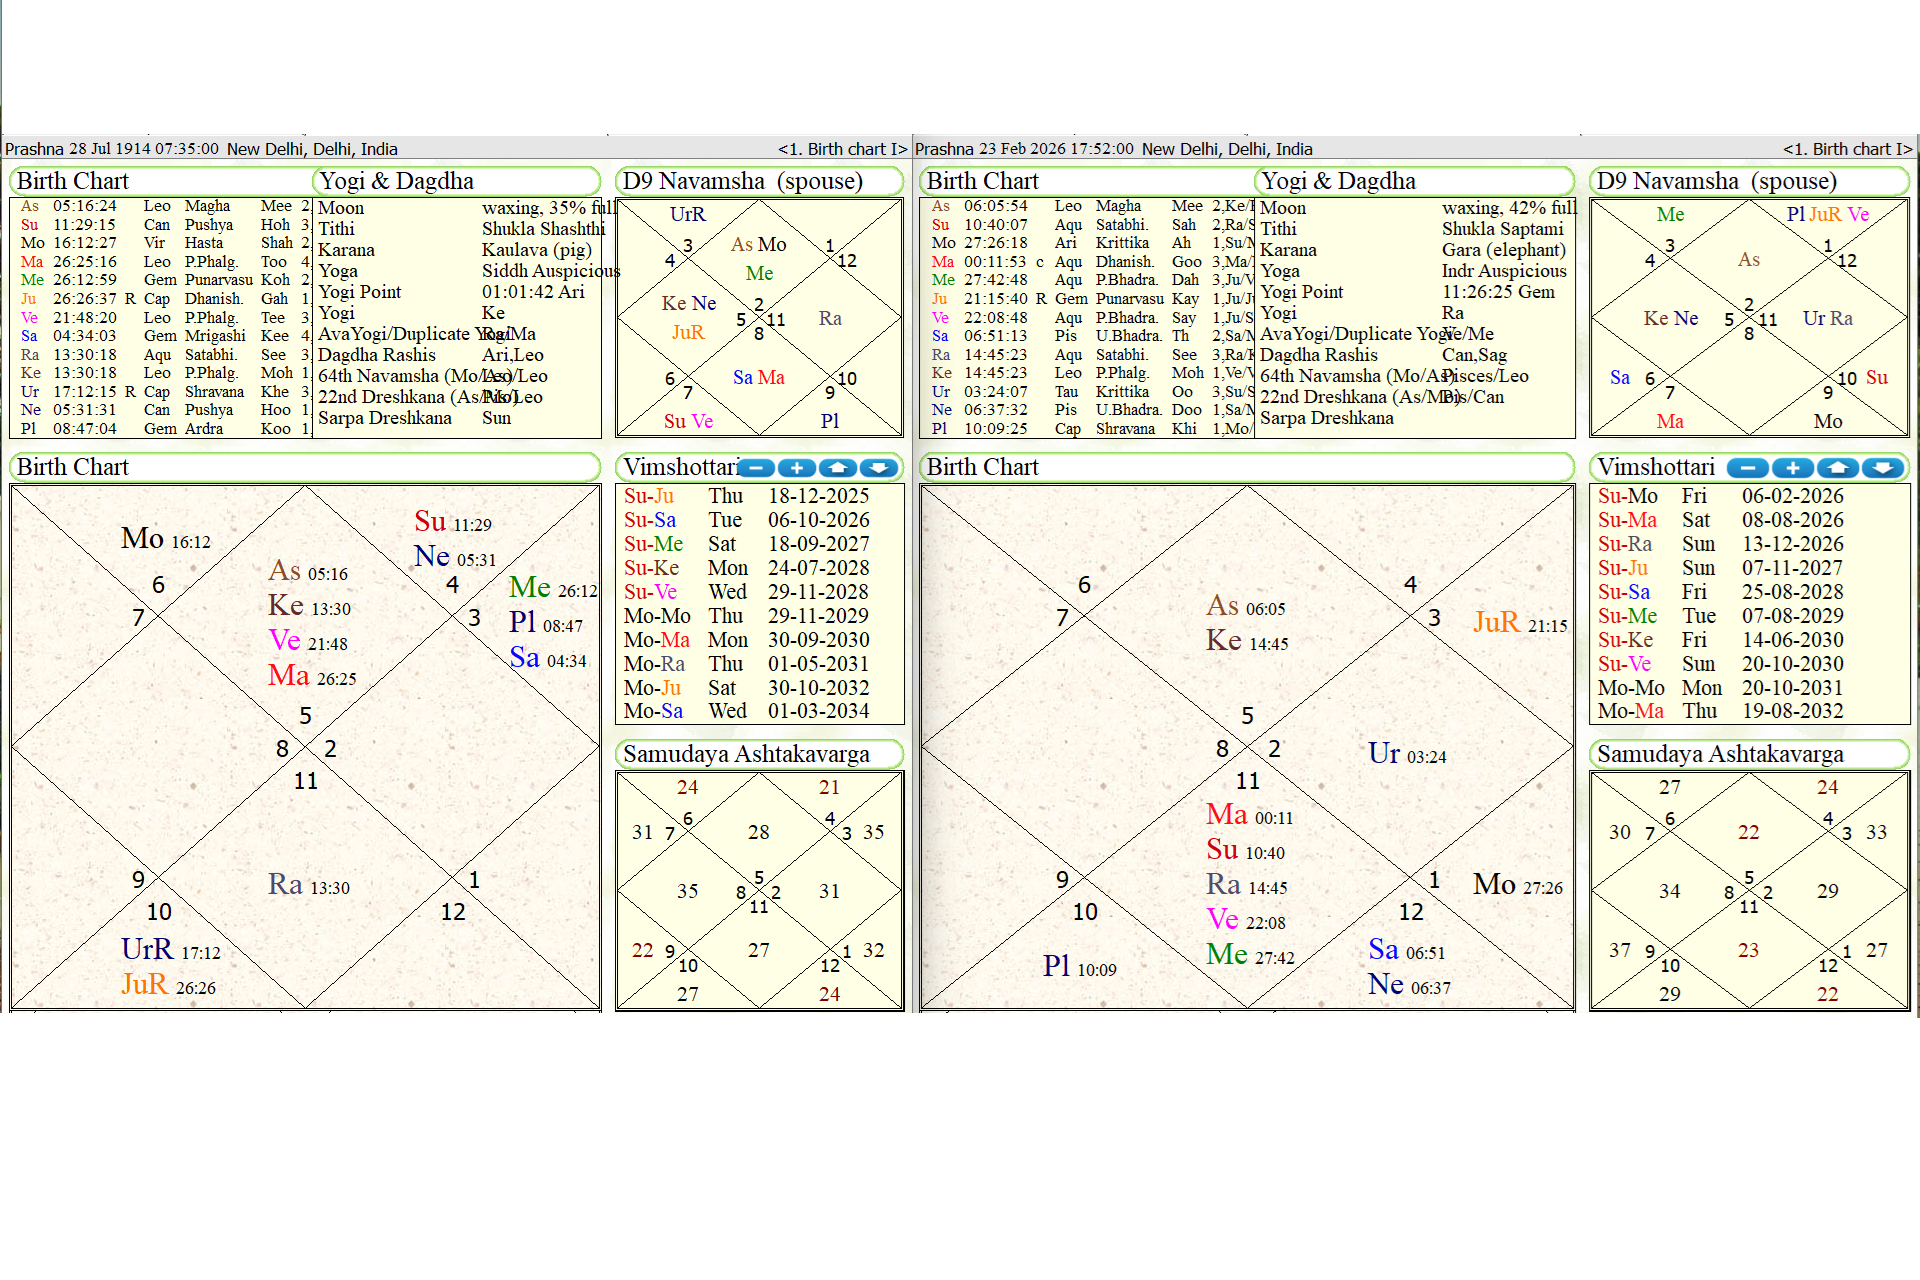This screenshot has width=1920, height=1280.
Task: Click left '<1. Birth chart I>' page selector
Action: pyautogui.click(x=842, y=149)
